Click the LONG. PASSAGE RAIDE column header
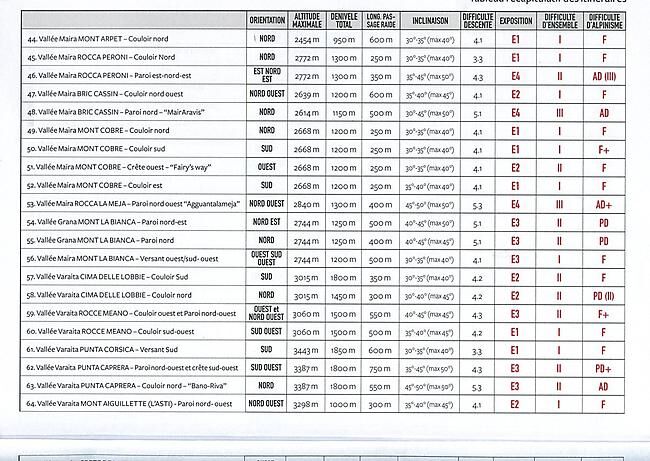Screen dimensions: 650x461 pyautogui.click(x=381, y=20)
